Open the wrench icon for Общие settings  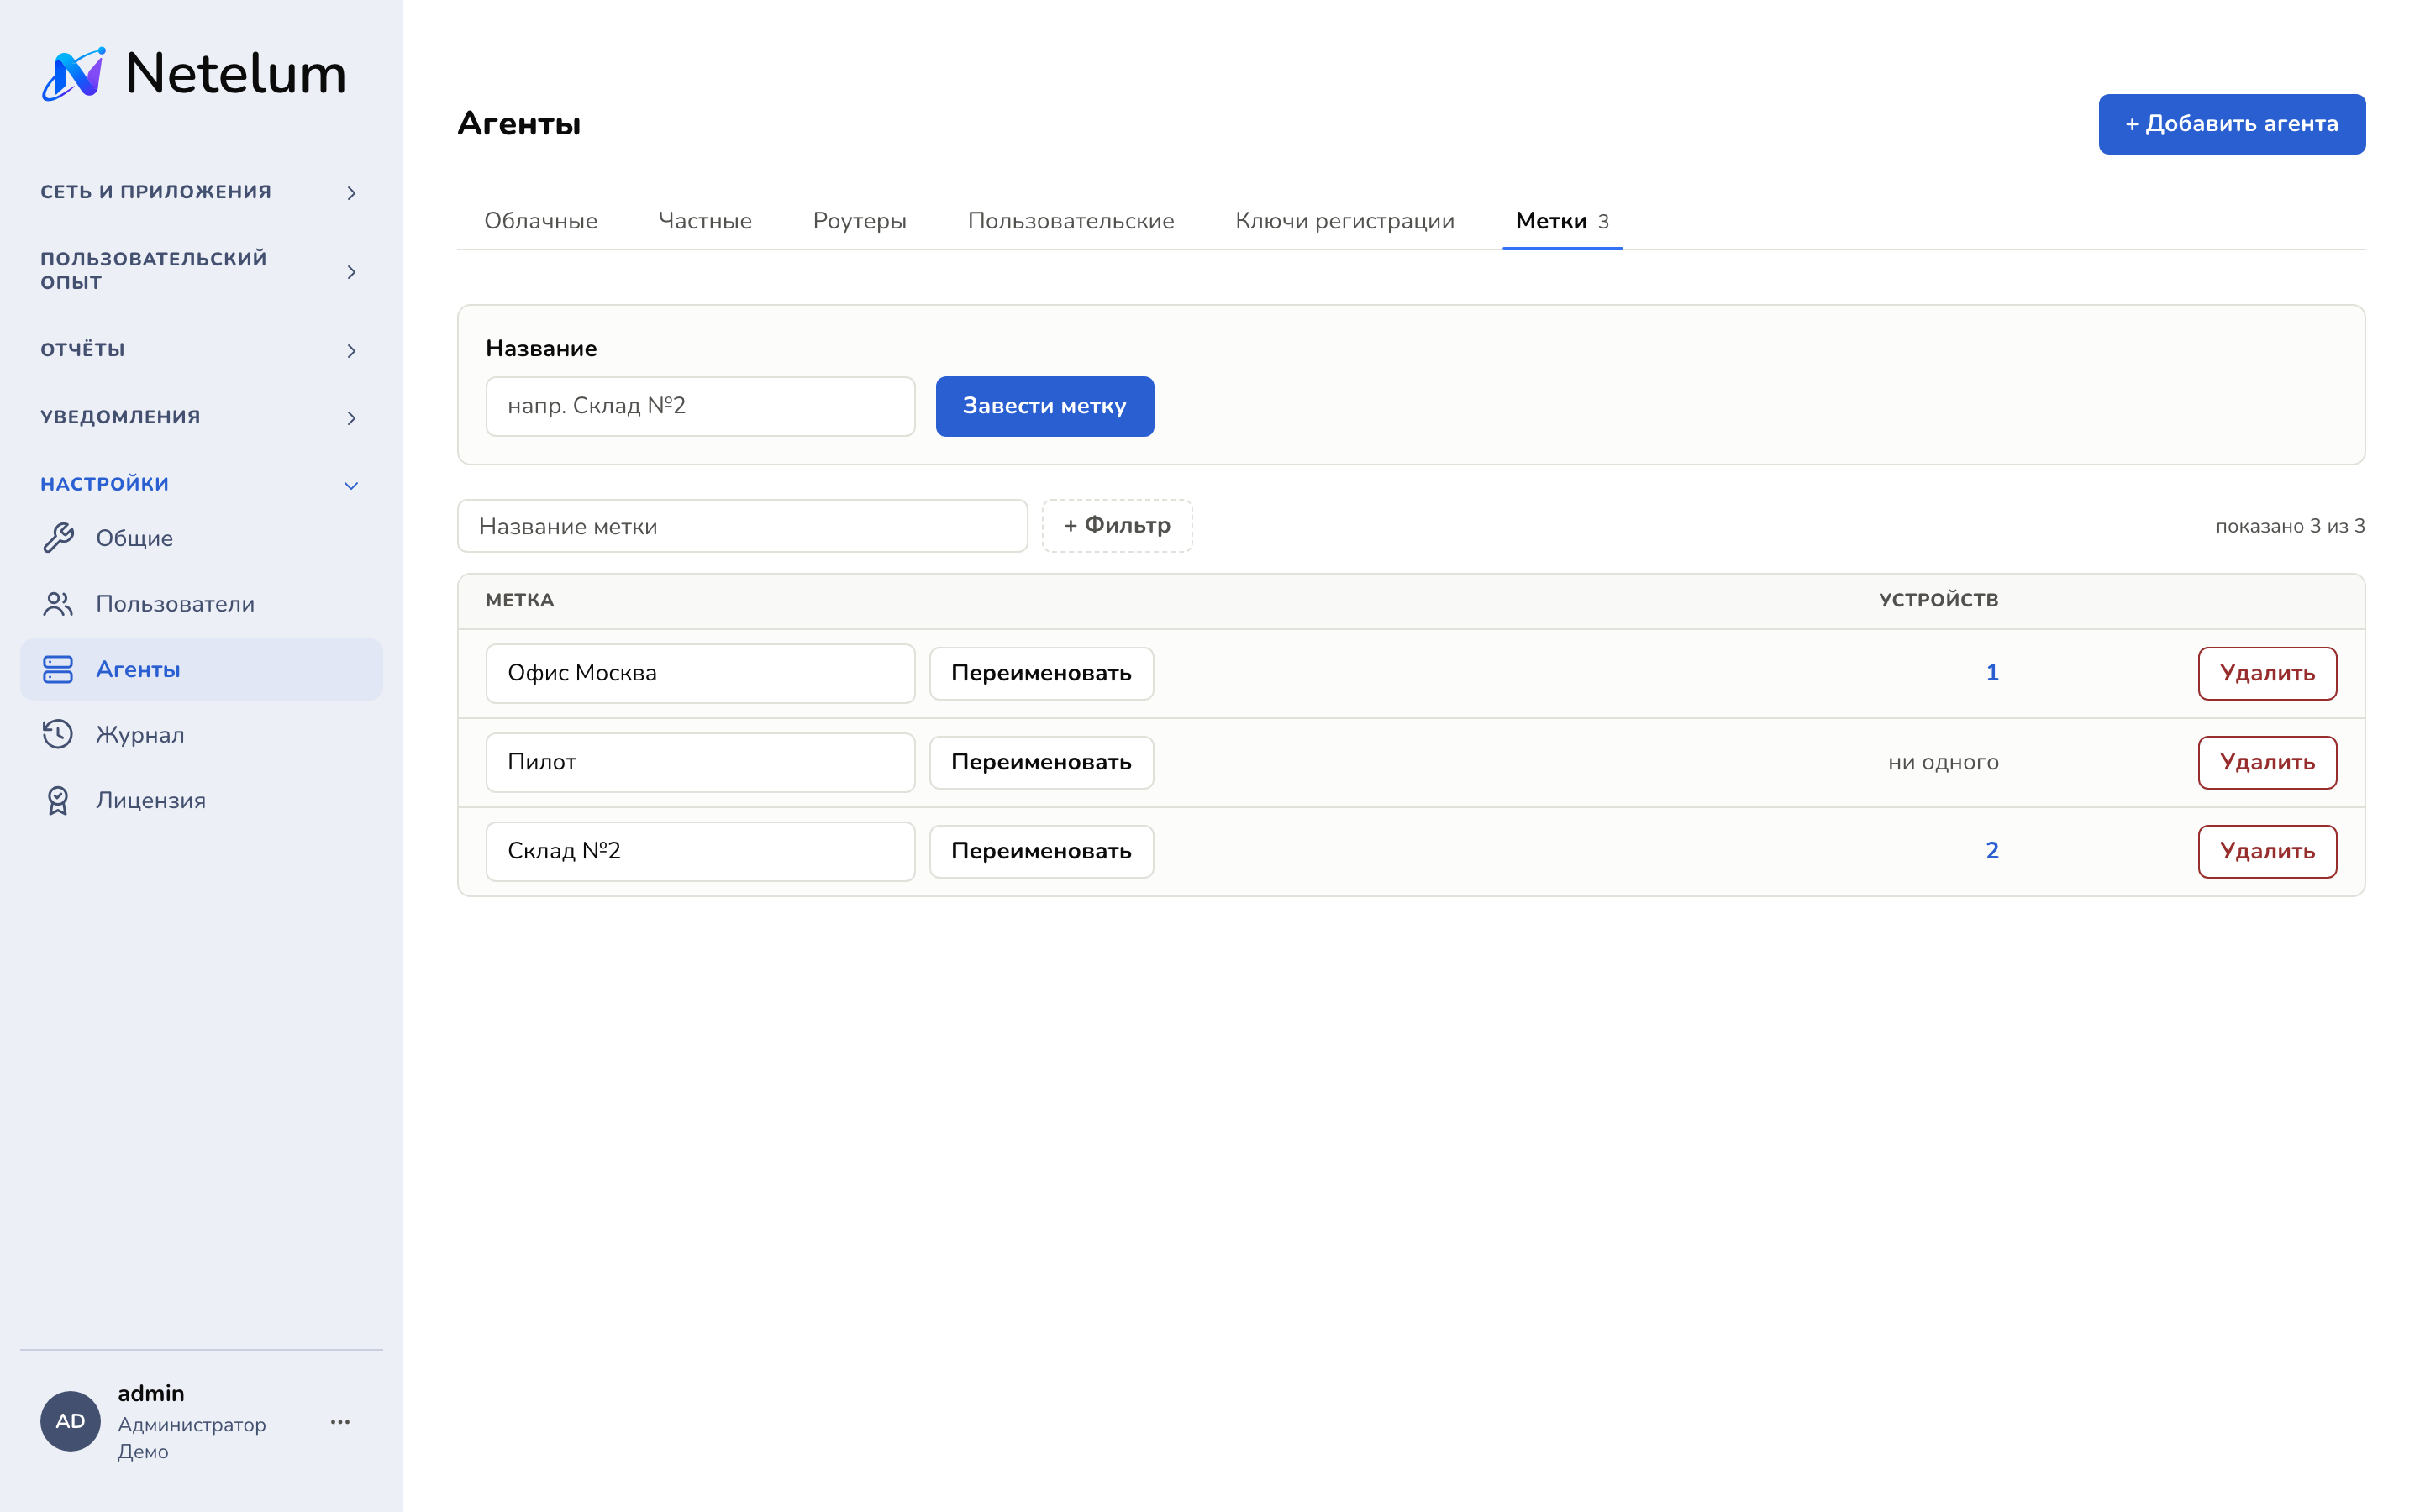58,538
